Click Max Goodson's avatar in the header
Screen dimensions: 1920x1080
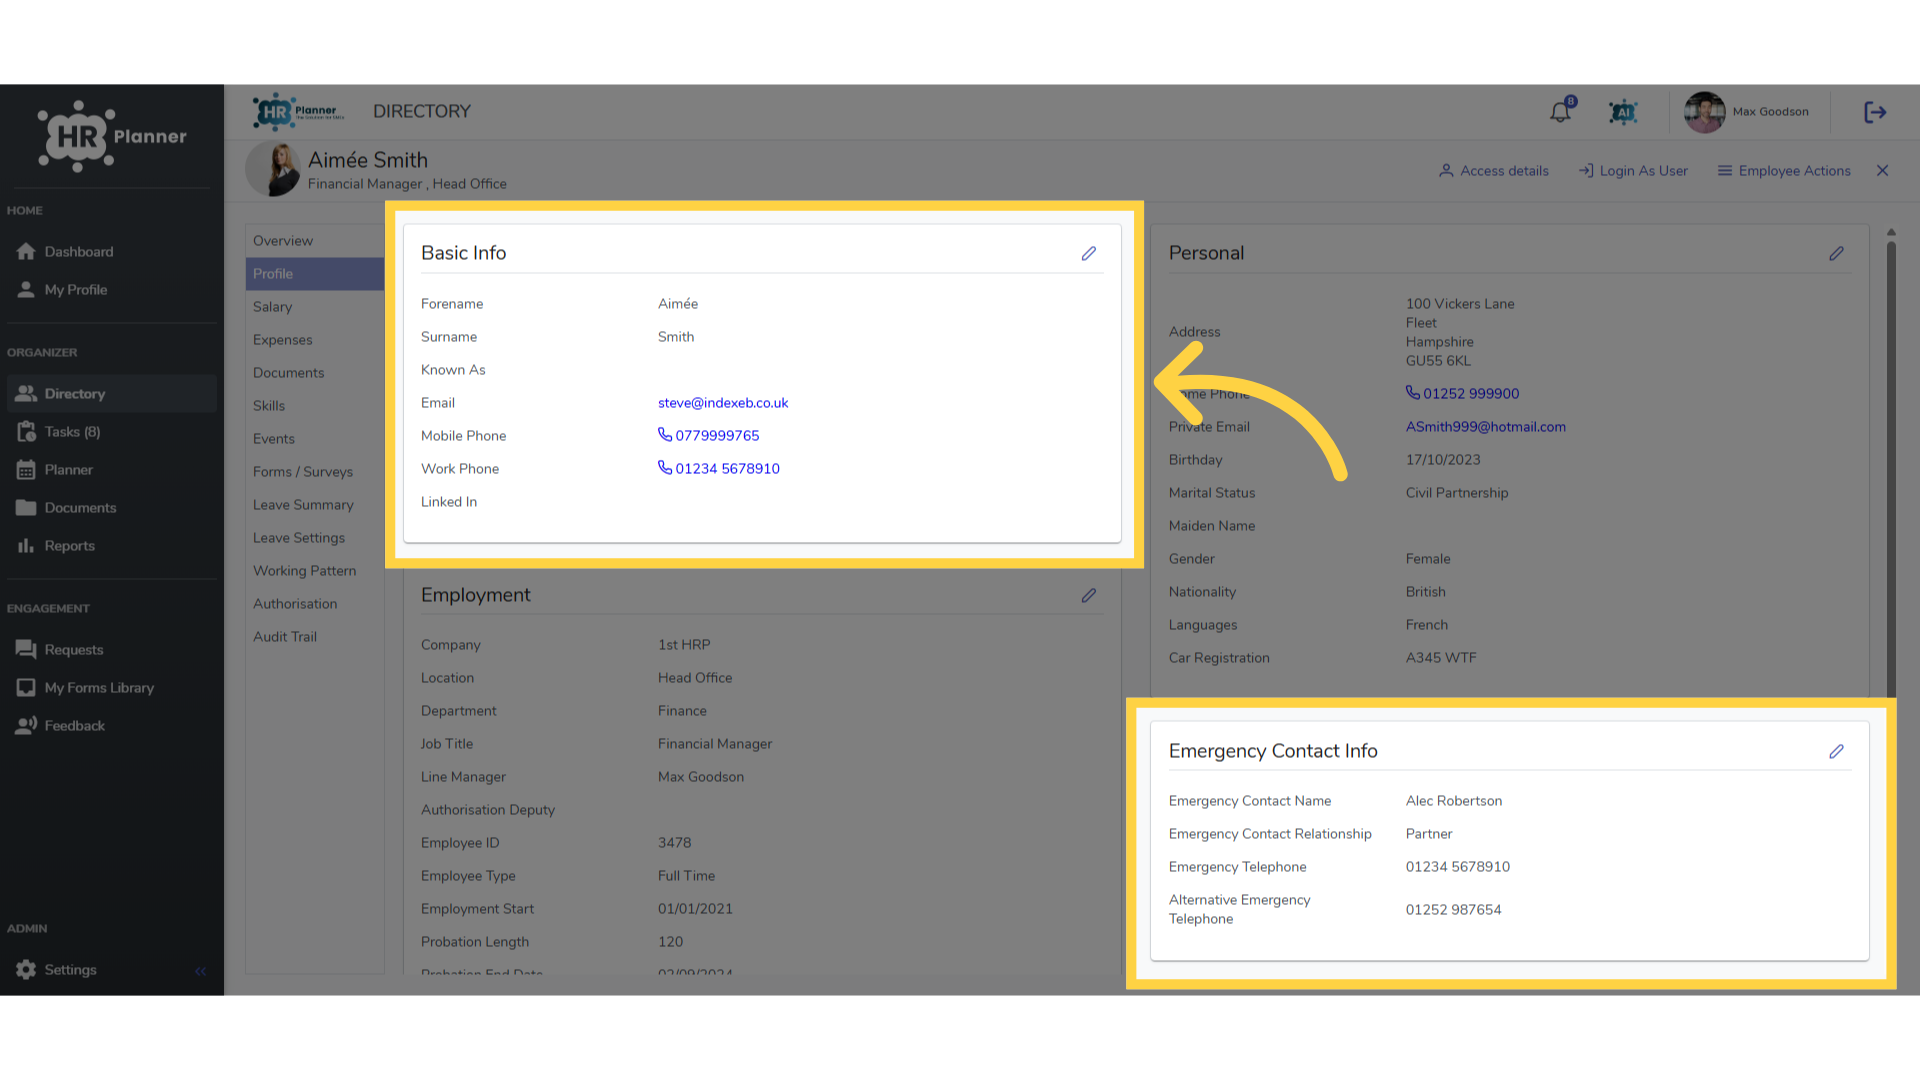[1705, 112]
